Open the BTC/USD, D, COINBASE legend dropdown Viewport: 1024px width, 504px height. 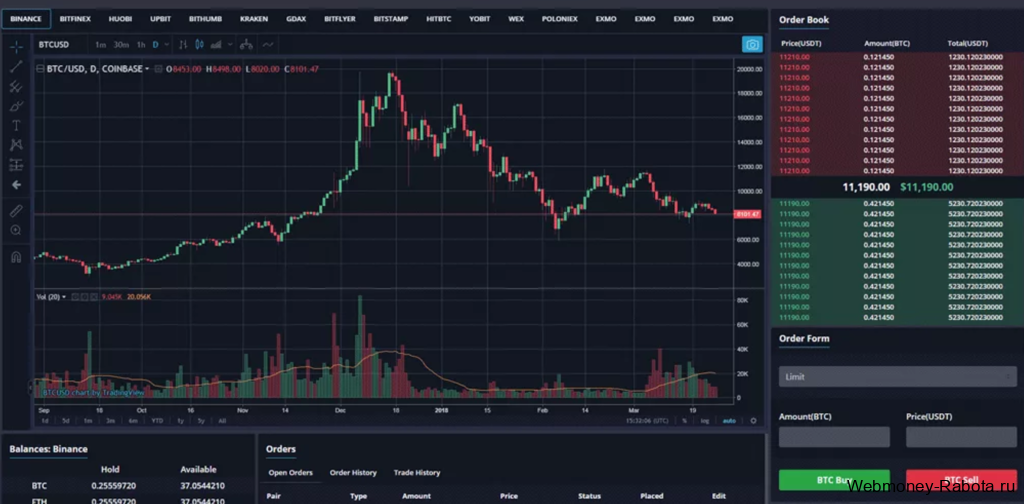pyautogui.click(x=148, y=69)
